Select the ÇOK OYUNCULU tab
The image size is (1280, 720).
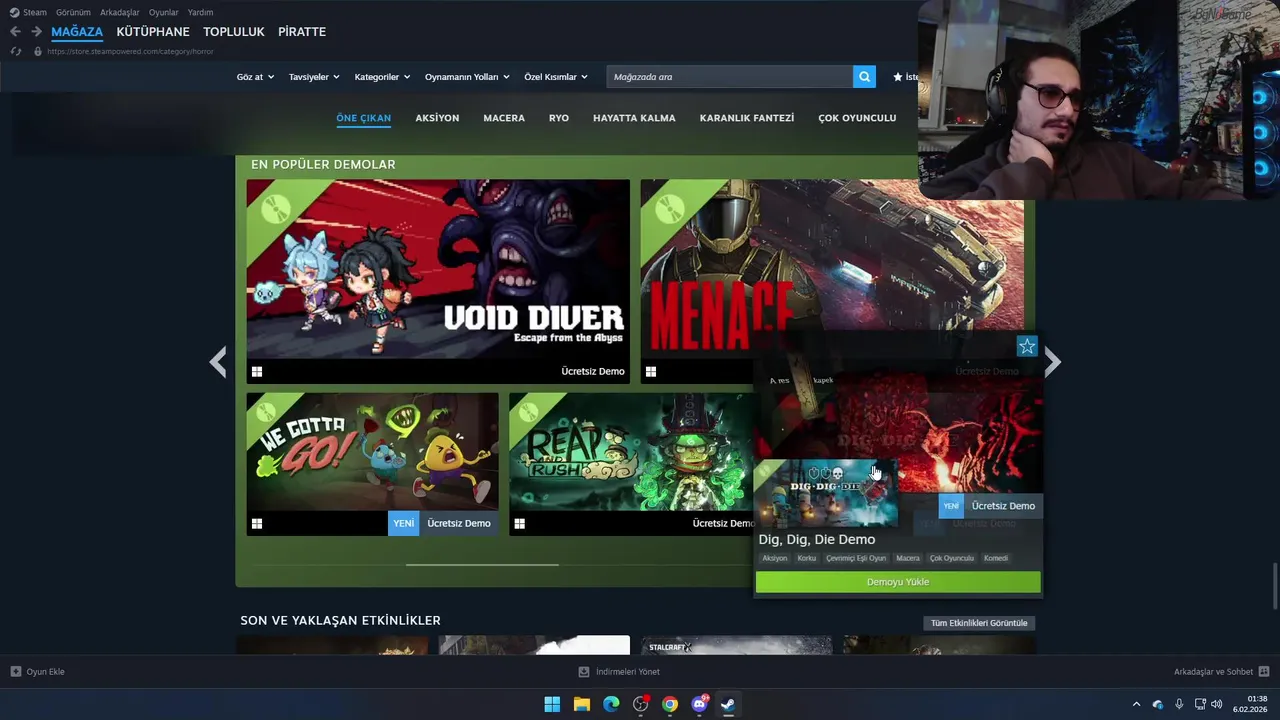pos(857,118)
